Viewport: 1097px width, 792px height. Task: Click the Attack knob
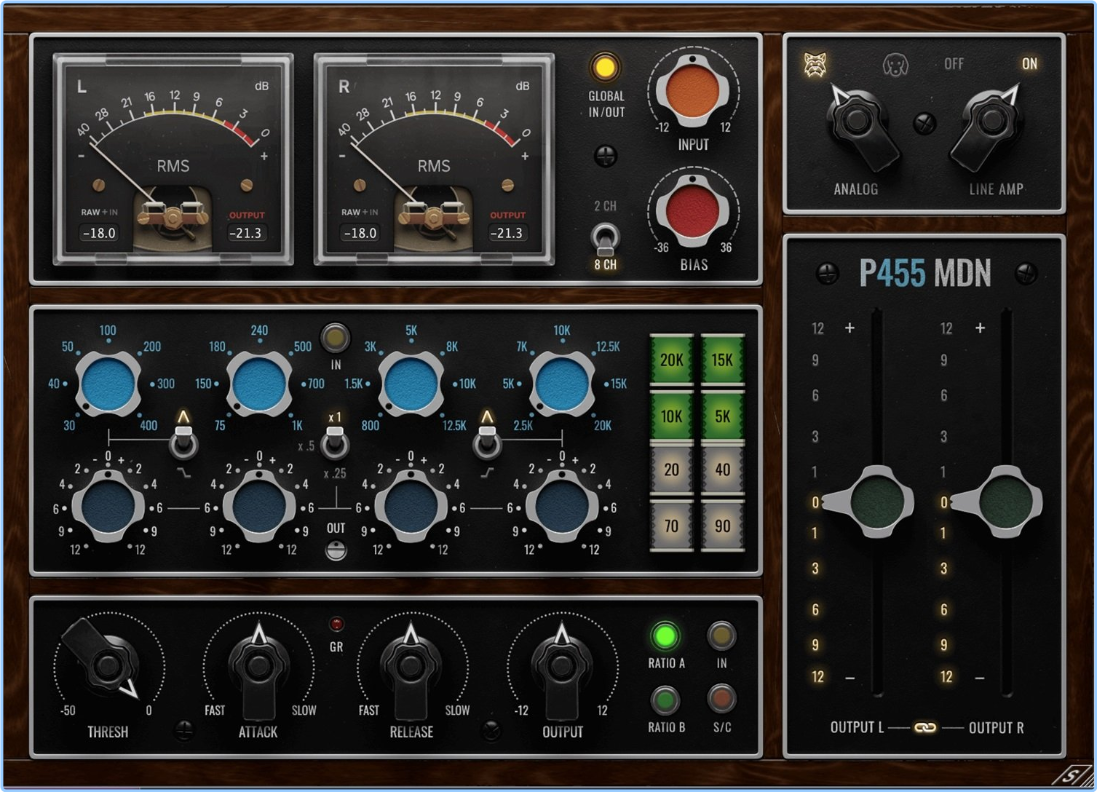[x=258, y=668]
